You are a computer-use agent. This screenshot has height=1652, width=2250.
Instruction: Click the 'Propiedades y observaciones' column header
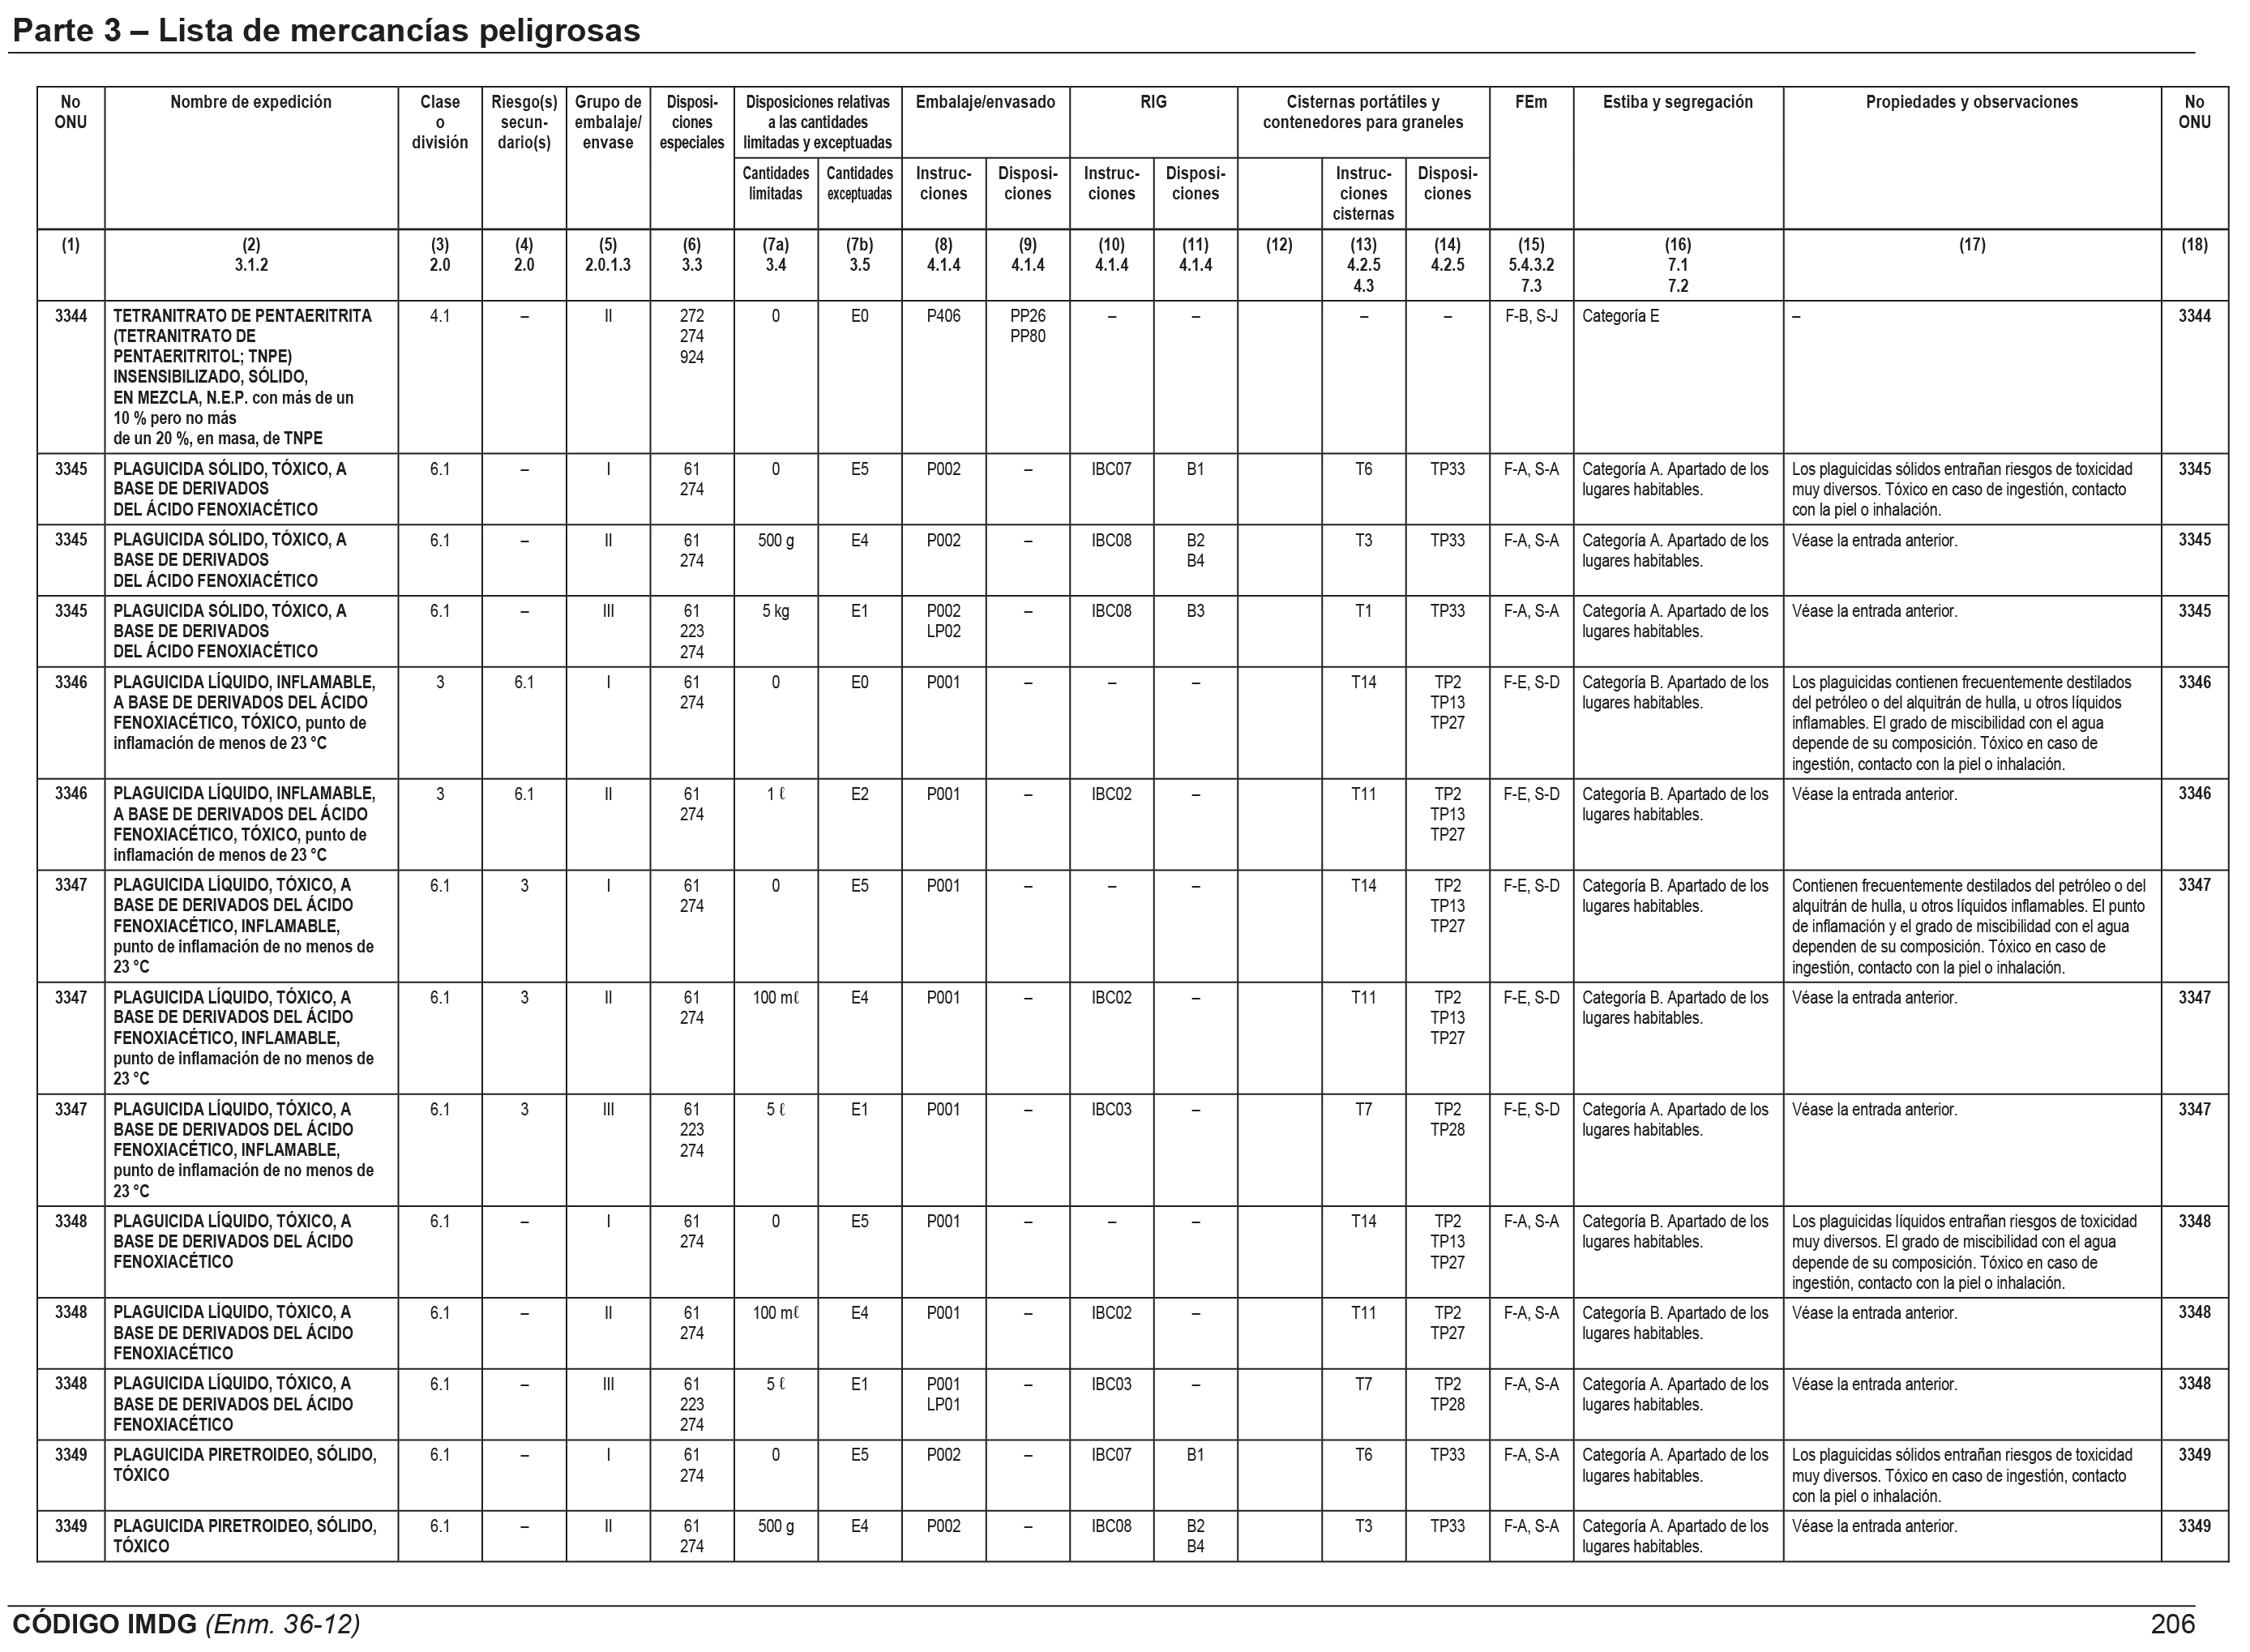(1971, 102)
